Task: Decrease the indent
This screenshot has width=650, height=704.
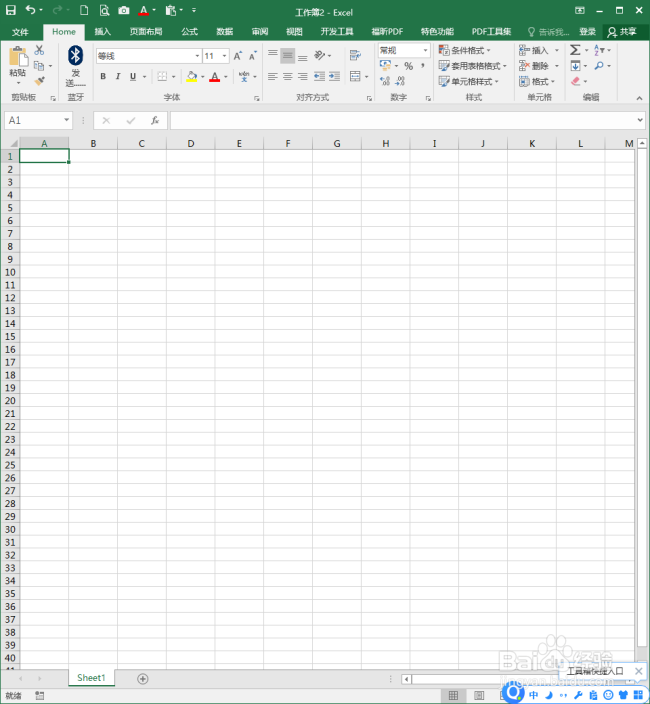Action: tap(319, 76)
